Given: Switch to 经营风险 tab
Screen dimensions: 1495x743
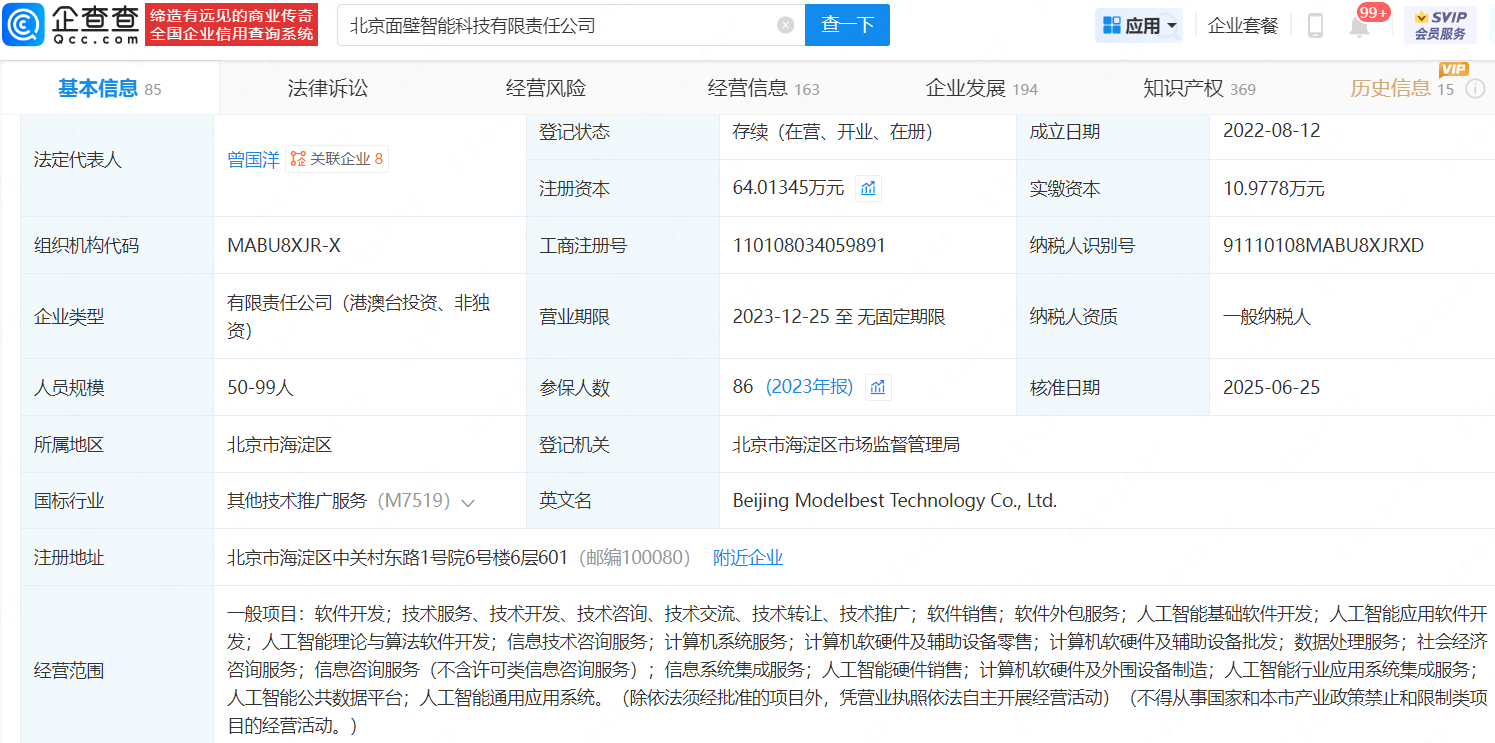Looking at the screenshot, I should tap(546, 89).
